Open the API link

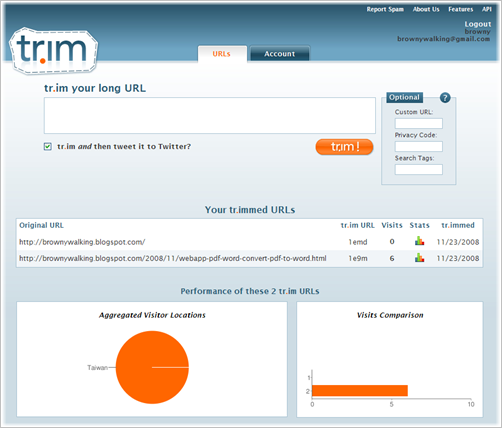[487, 9]
